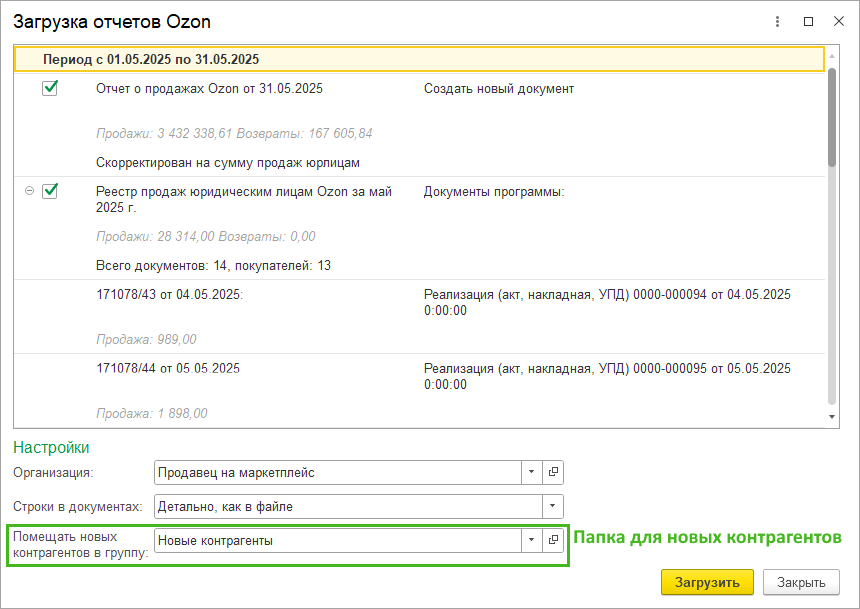The width and height of the screenshot is (860, 609).
Task: Collapse the Реестр продаж юридическим лицам group
Action: pos(30,191)
